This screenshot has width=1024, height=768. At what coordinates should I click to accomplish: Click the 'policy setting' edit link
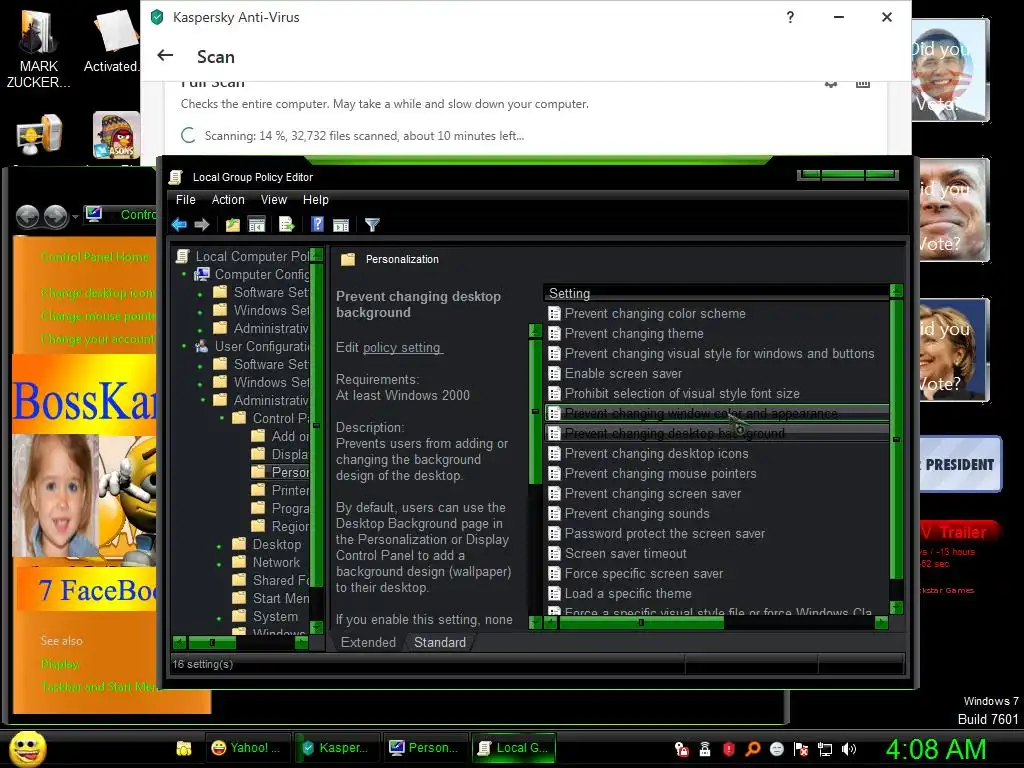(402, 347)
